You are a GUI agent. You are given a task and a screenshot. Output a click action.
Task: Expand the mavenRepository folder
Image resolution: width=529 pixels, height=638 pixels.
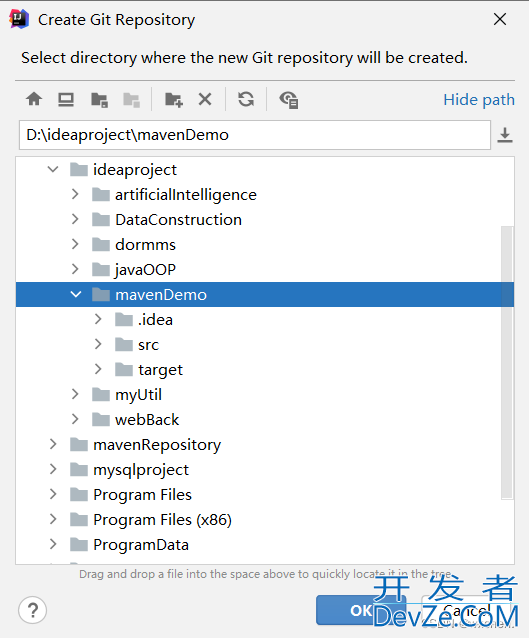[x=53, y=444]
